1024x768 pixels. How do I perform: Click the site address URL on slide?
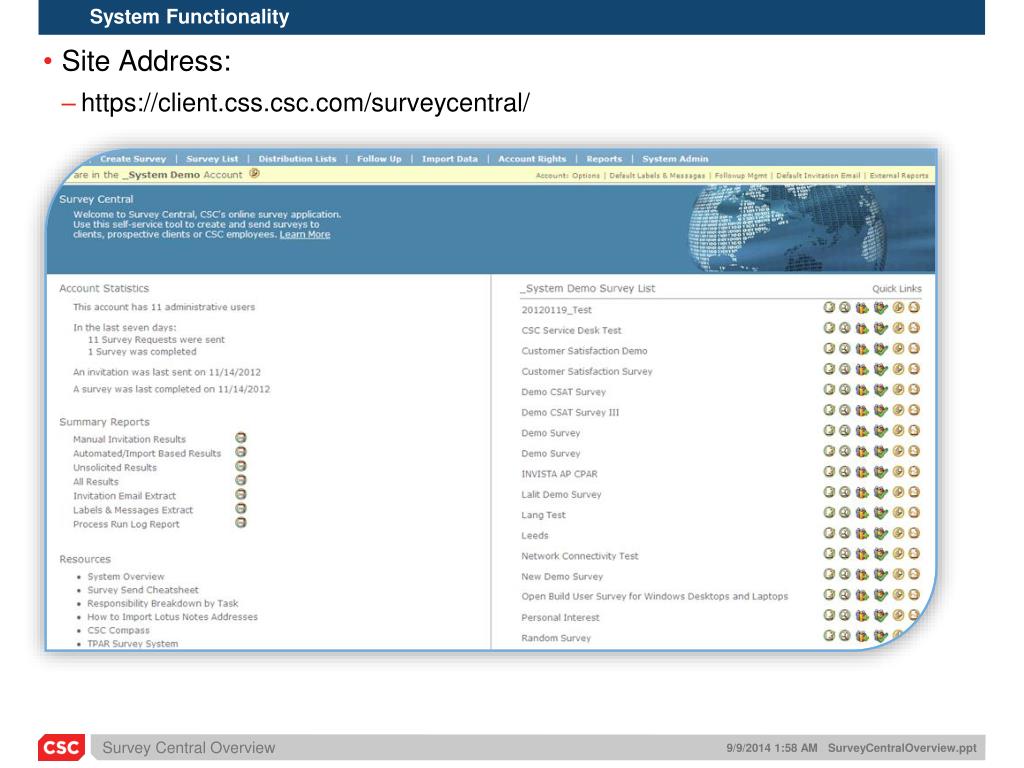305,103
